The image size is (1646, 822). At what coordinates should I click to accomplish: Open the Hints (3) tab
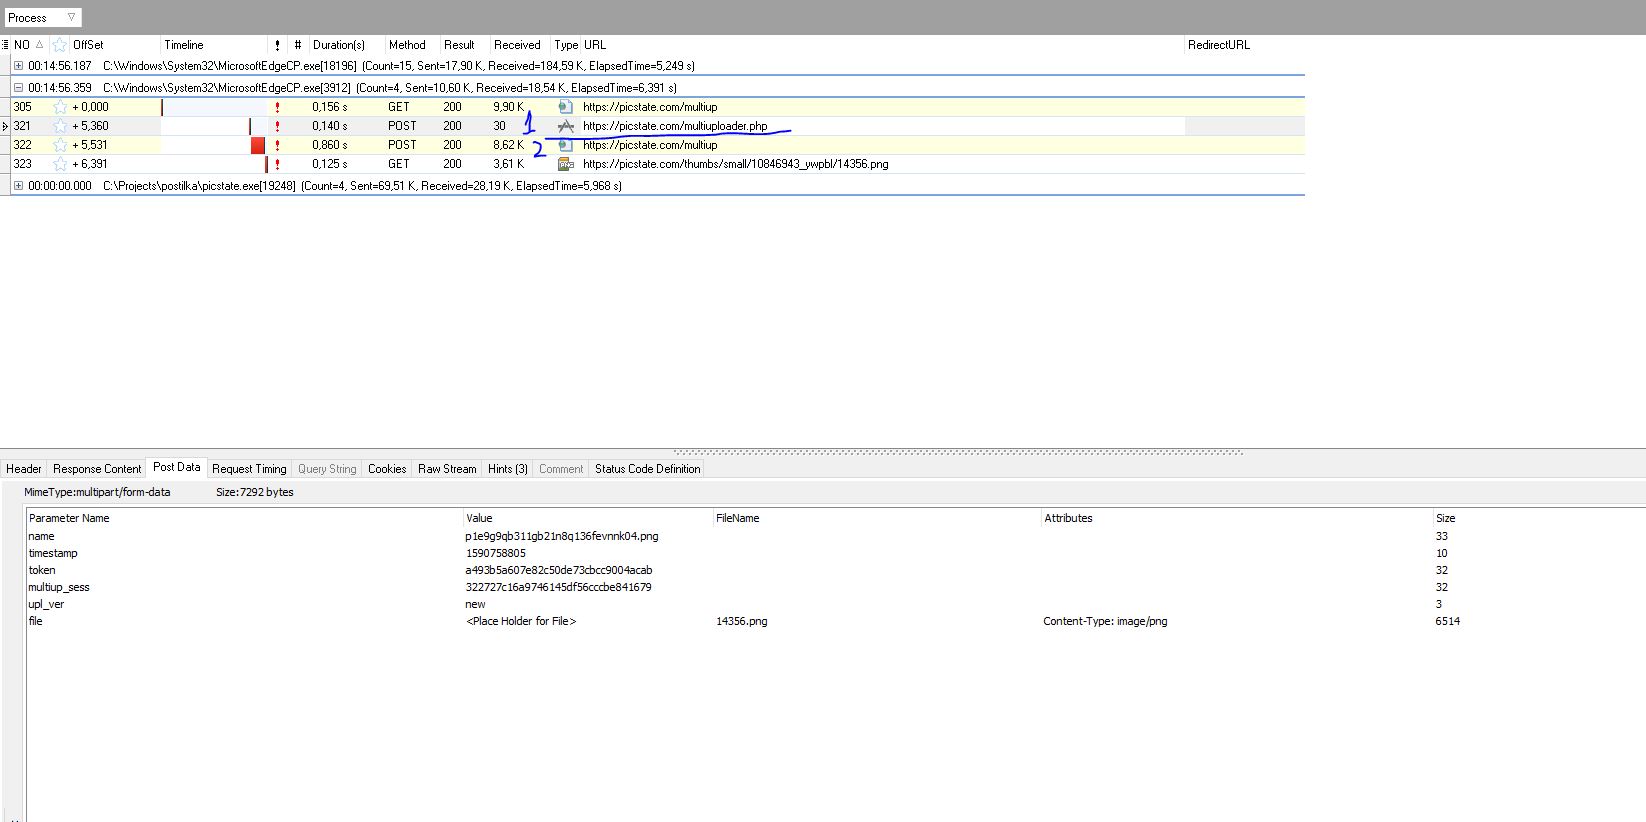point(507,469)
